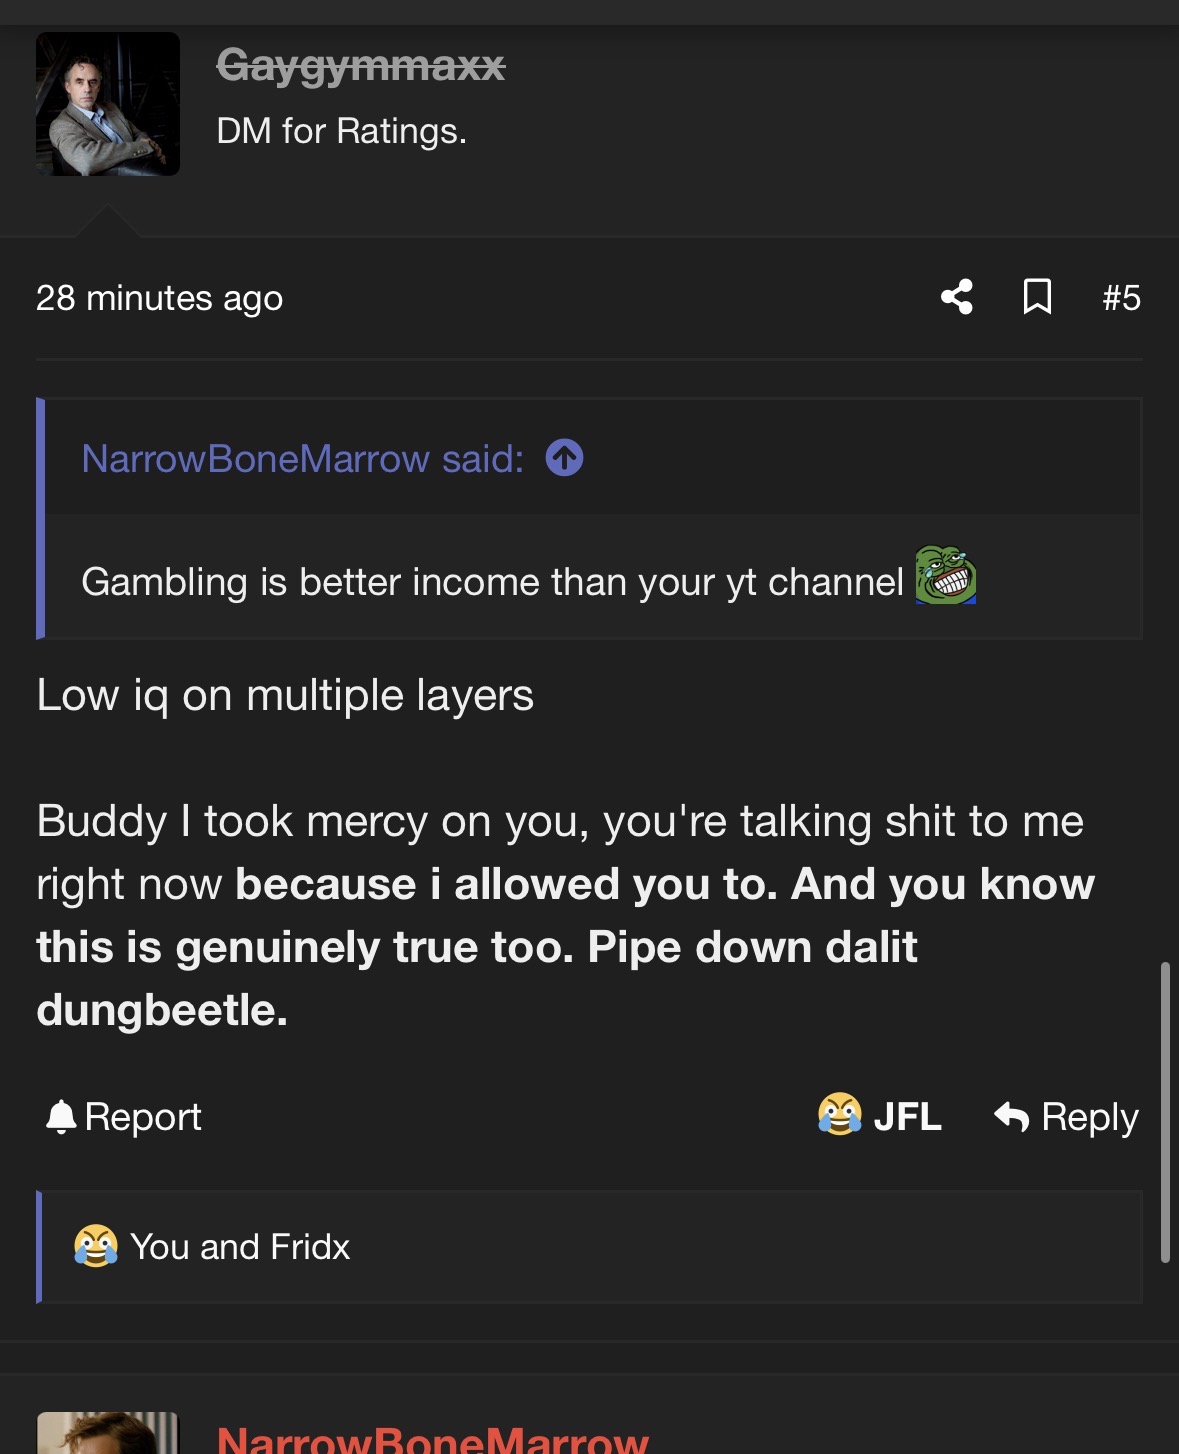Screen dimensions: 1179x1454
Task: Expand the quoted "Gambling is better income" text
Action: (x=492, y=582)
